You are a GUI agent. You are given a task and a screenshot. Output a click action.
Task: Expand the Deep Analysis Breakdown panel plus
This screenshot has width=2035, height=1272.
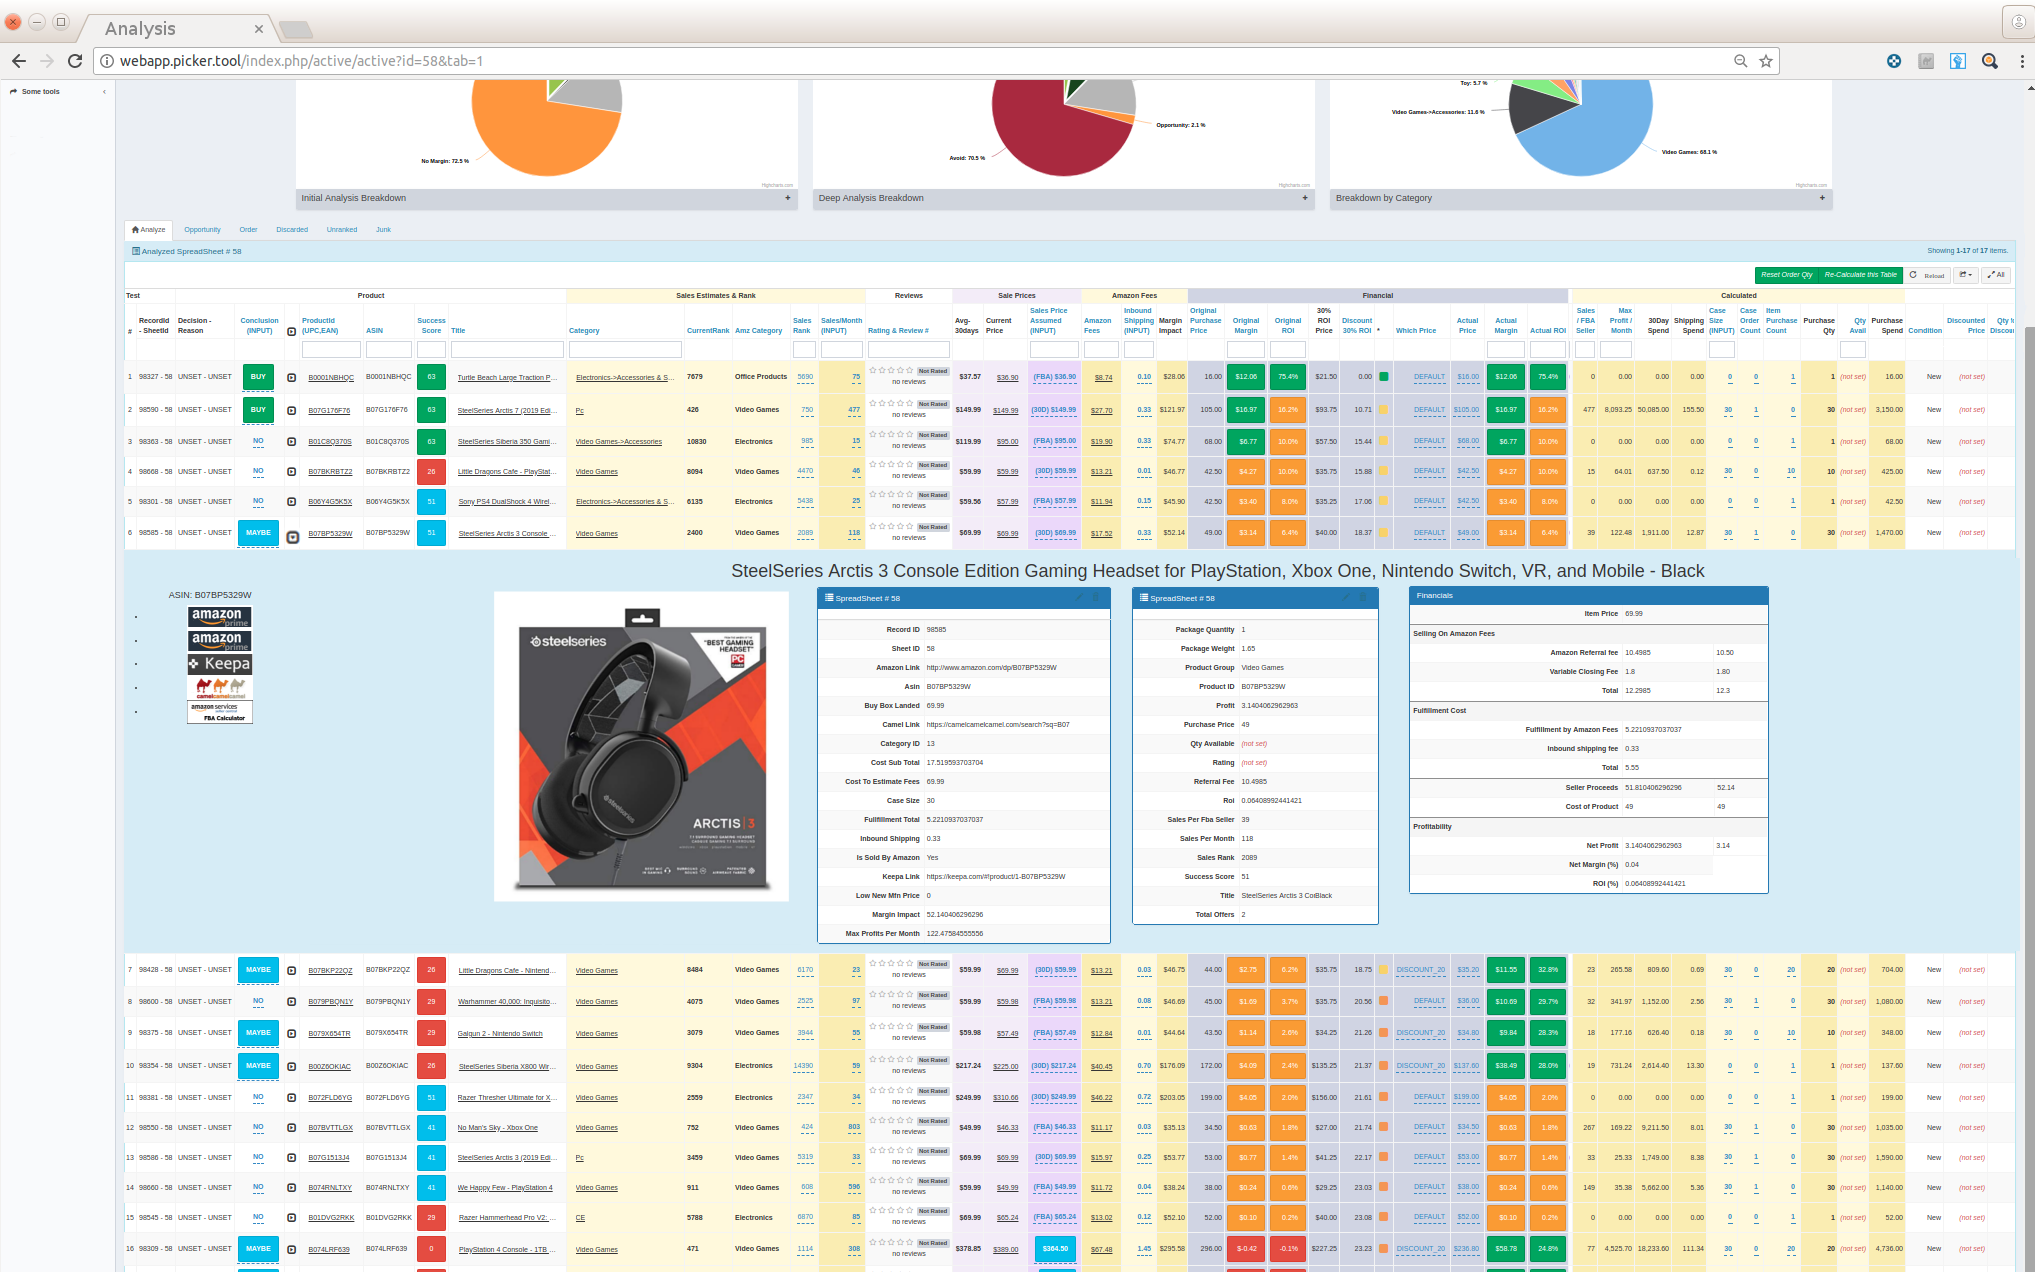click(x=1305, y=198)
